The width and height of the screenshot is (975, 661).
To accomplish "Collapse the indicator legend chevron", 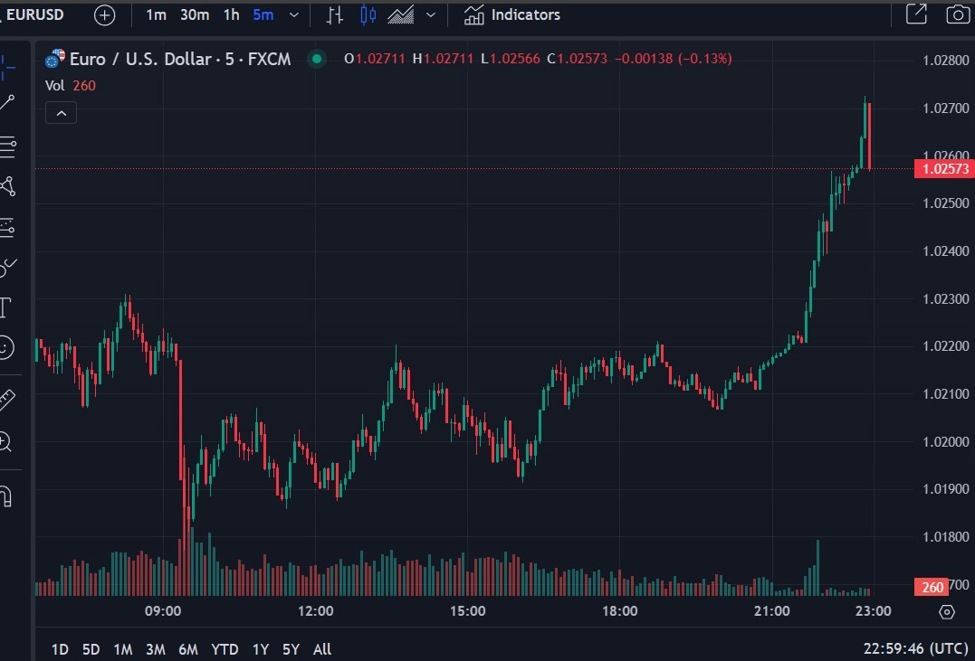I will (61, 113).
